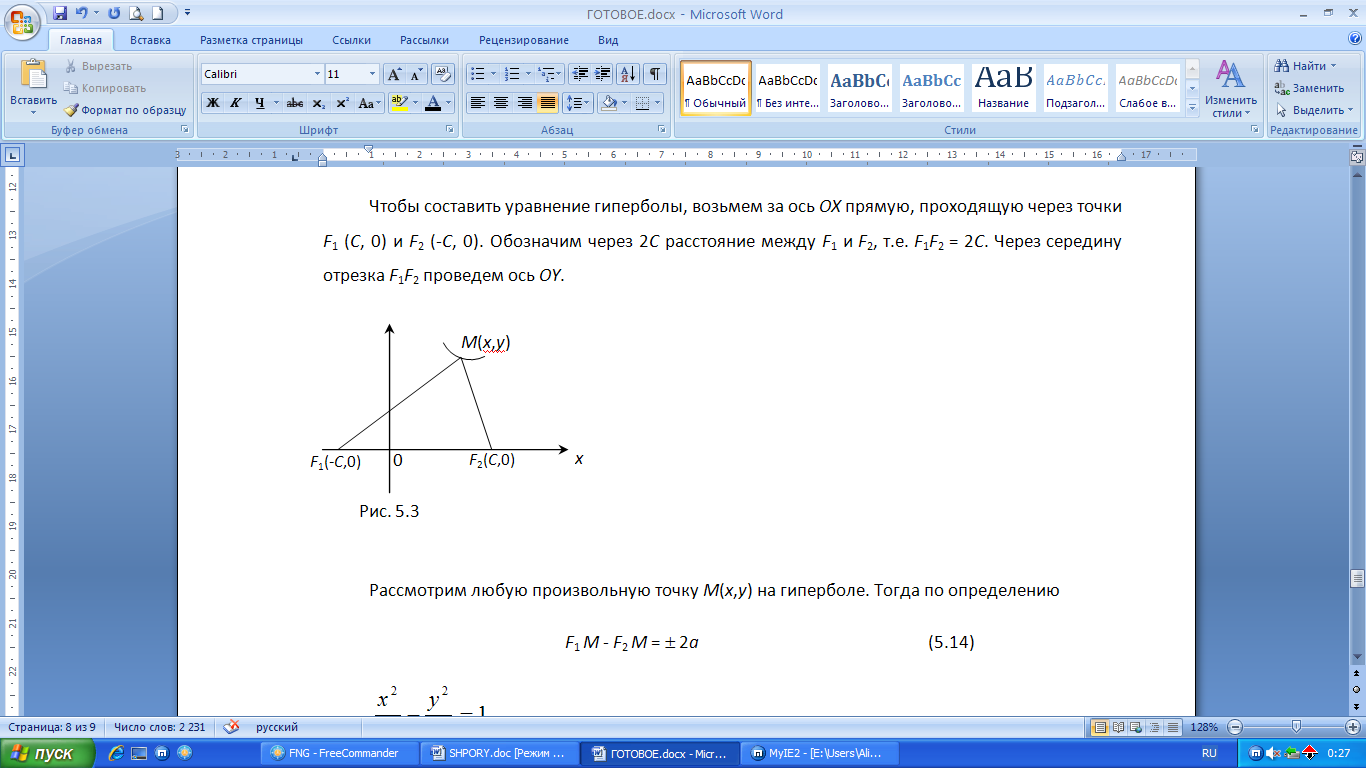Open the line spacing dropdown
Viewport: 1366px width, 768px height.
point(578,102)
